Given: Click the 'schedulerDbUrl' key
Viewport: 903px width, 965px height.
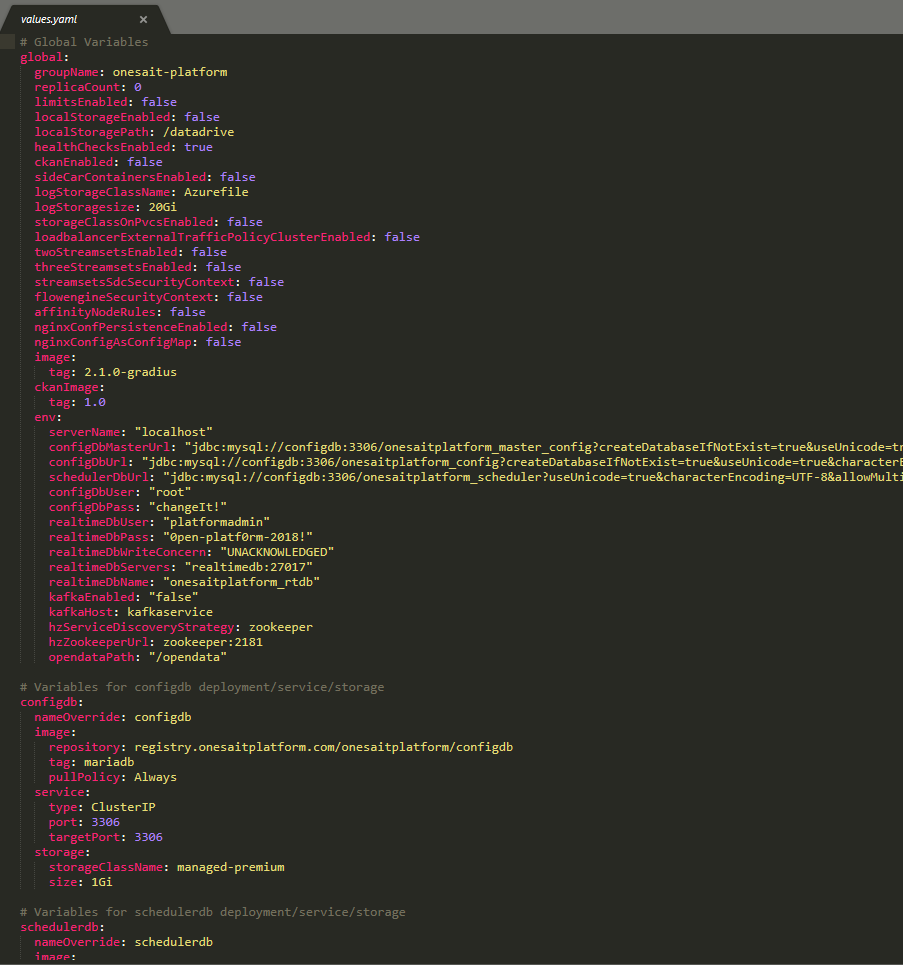Looking at the screenshot, I should click(98, 477).
